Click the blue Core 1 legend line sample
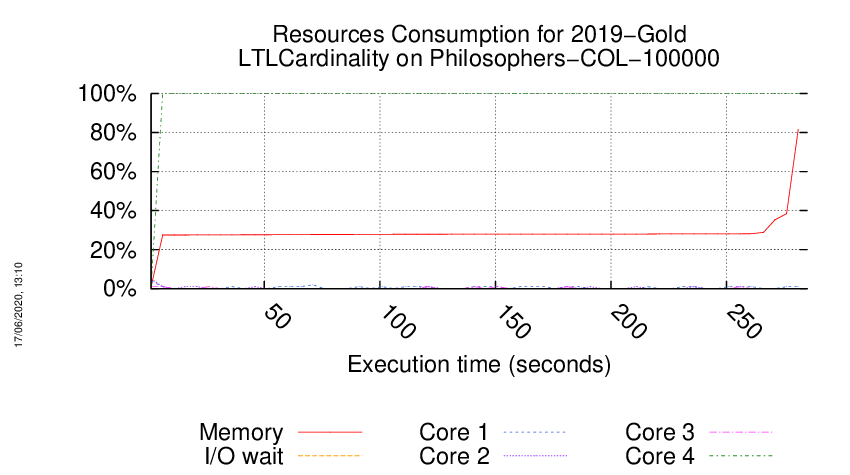Viewport: 850px width, 475px height. (x=535, y=432)
